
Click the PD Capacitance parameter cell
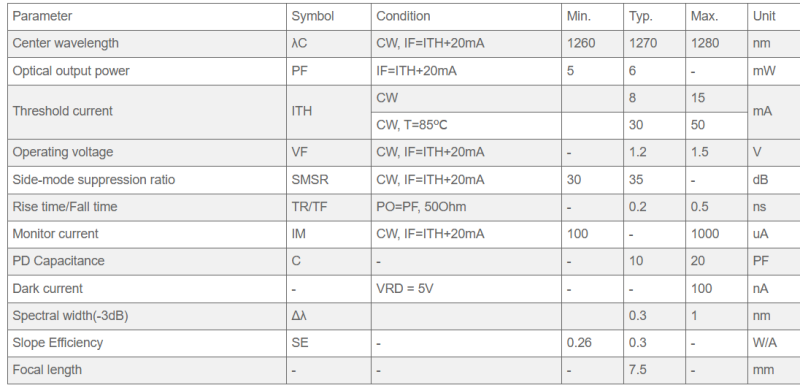(147, 261)
